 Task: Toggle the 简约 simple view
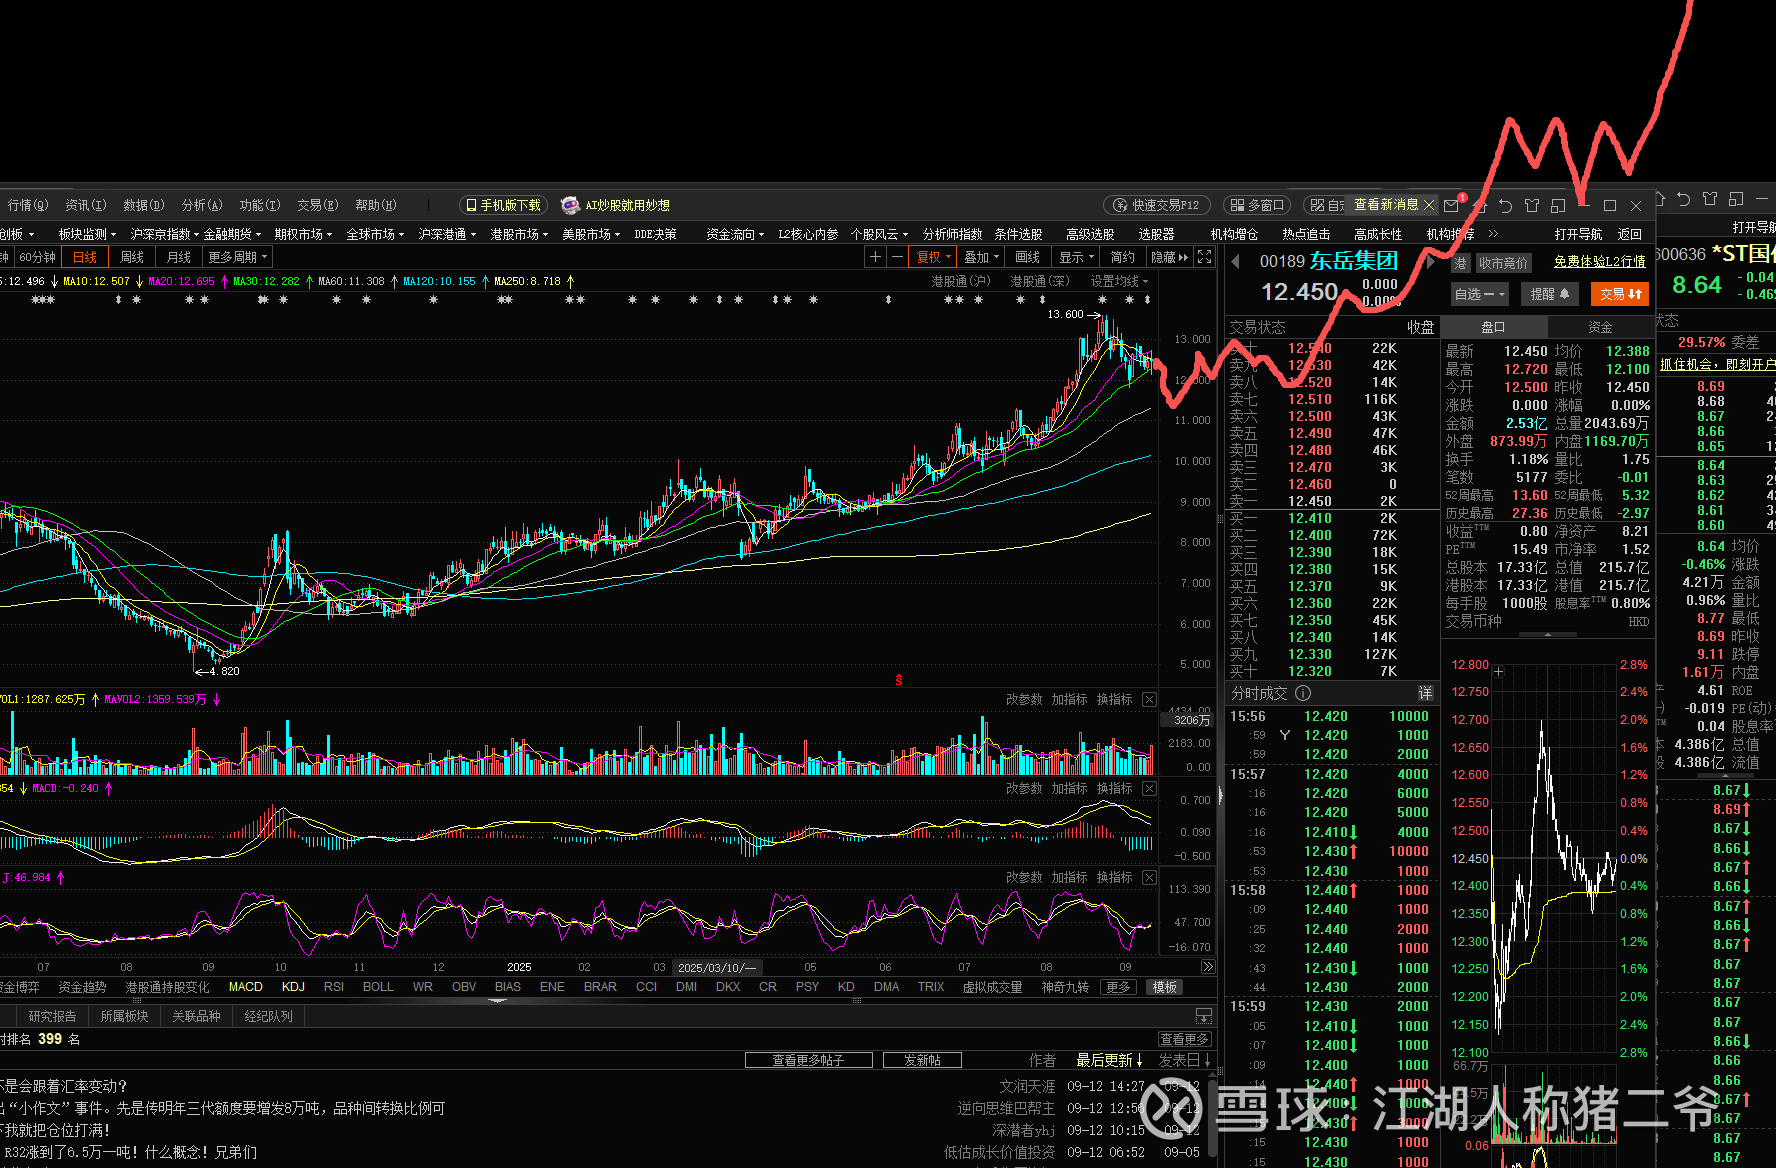tap(1123, 257)
